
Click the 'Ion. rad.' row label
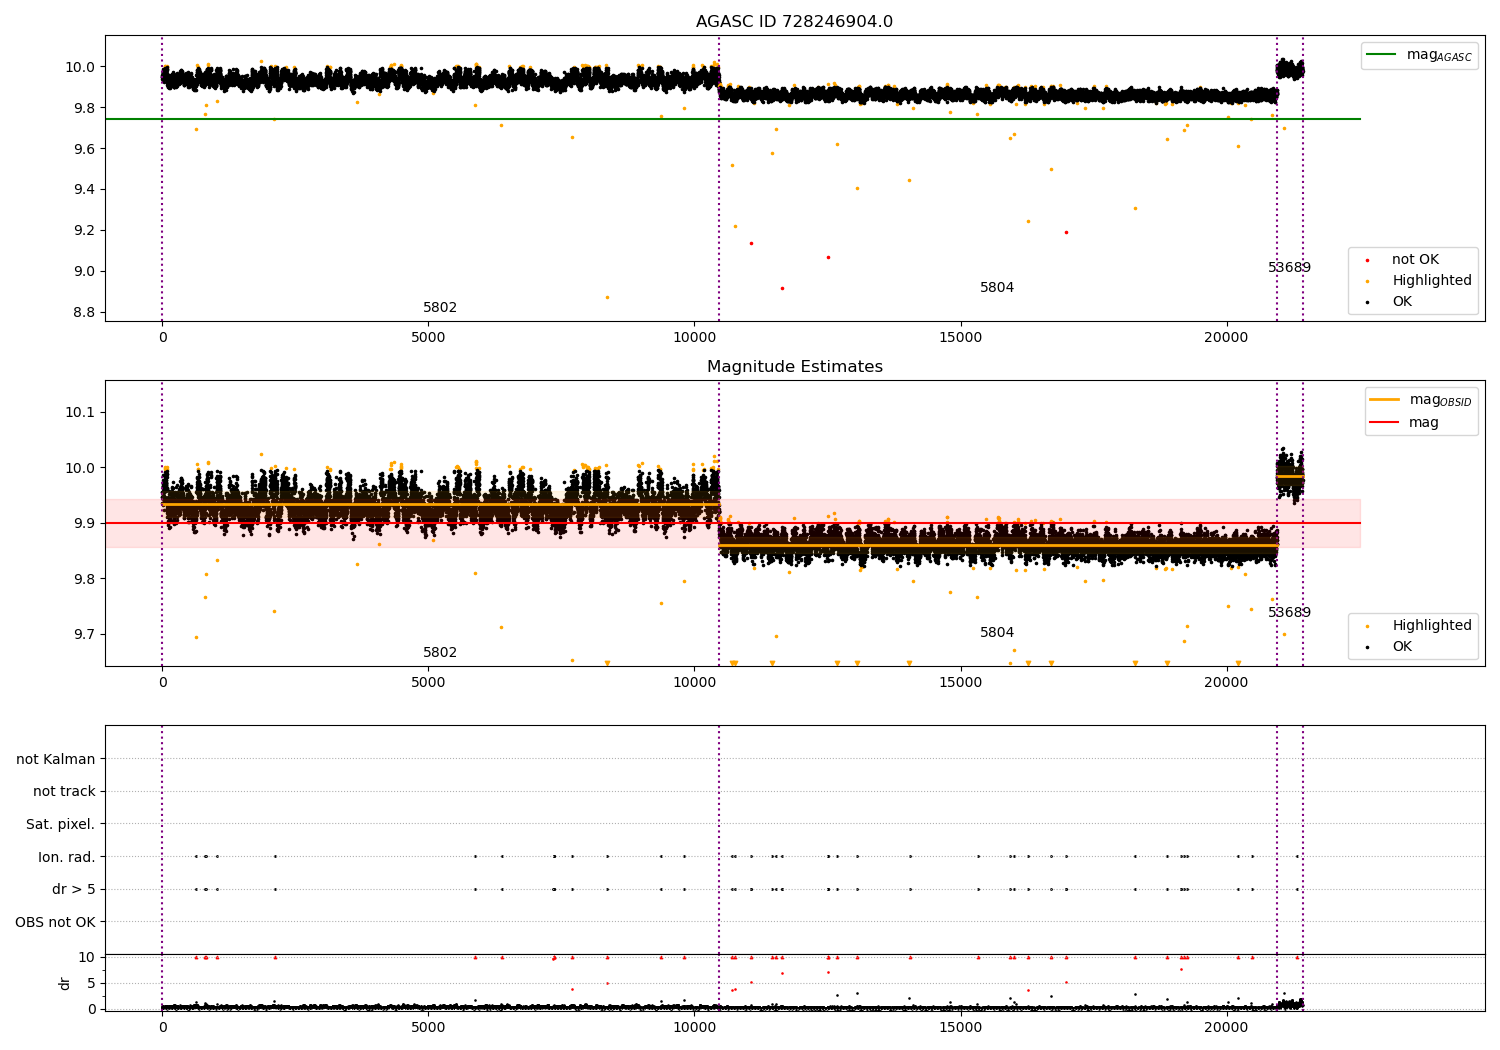coord(67,857)
